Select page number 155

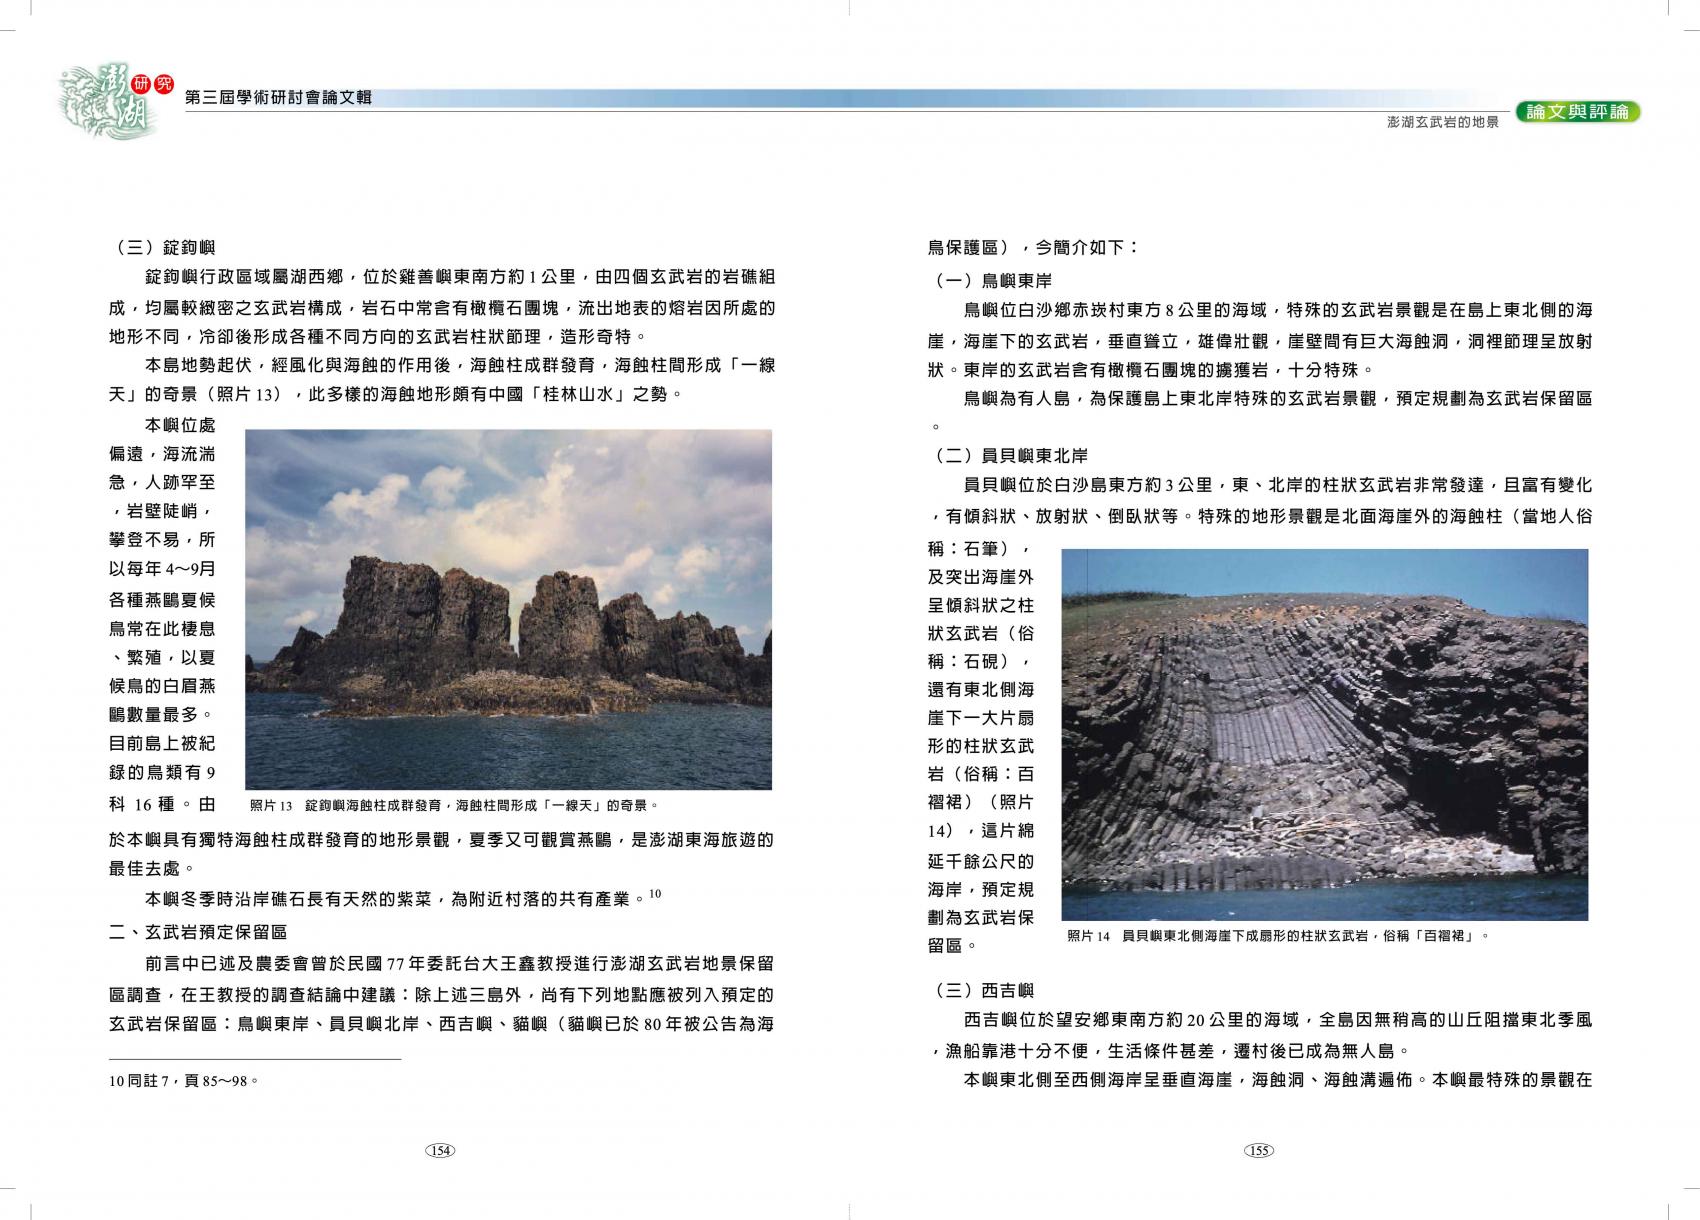coord(1258,1150)
